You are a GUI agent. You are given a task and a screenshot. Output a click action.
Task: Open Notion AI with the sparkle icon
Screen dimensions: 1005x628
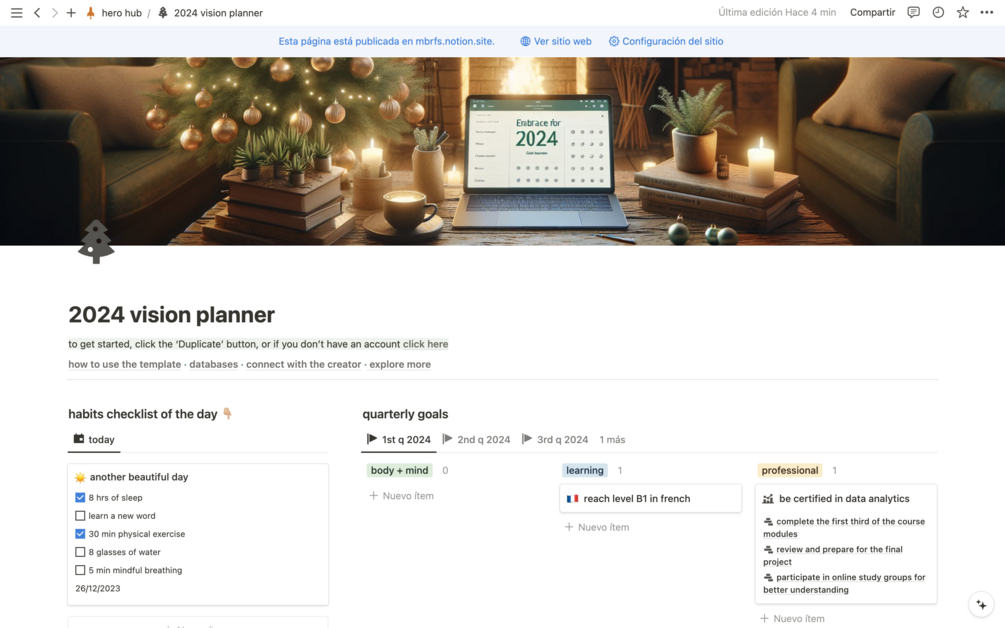[x=980, y=604]
